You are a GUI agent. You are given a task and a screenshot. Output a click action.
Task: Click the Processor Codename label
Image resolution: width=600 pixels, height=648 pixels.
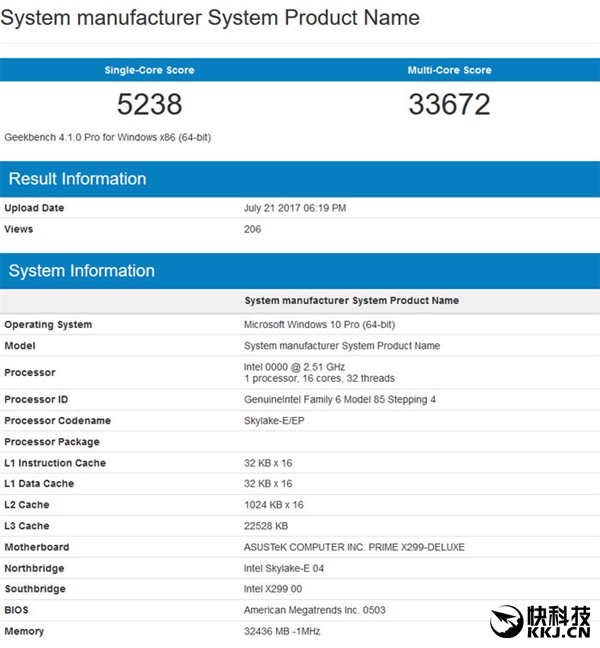57,420
